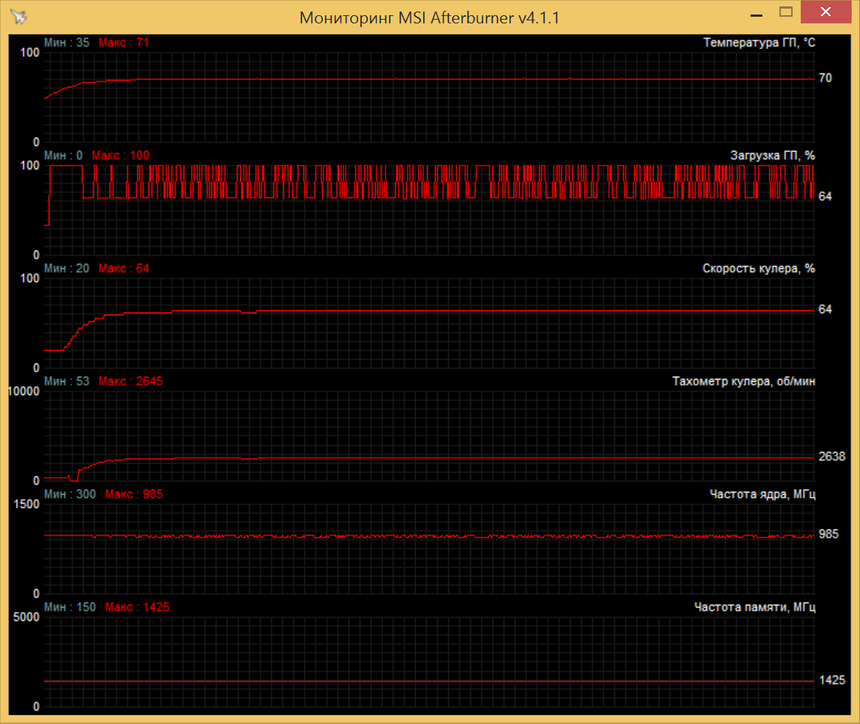Click the Макс : 100 GPU load value
Image resolution: width=860 pixels, height=724 pixels.
pyautogui.click(x=124, y=155)
